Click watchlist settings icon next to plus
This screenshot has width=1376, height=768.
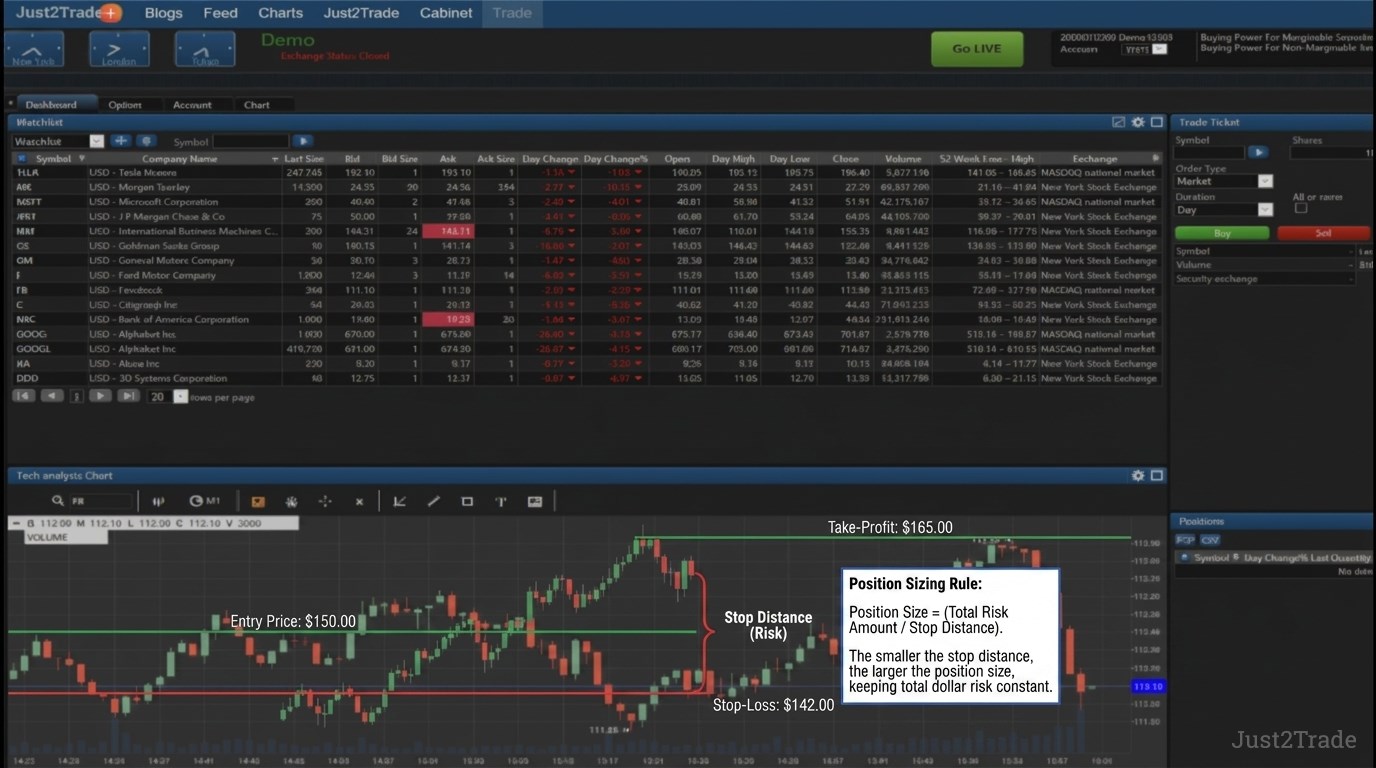coord(146,141)
